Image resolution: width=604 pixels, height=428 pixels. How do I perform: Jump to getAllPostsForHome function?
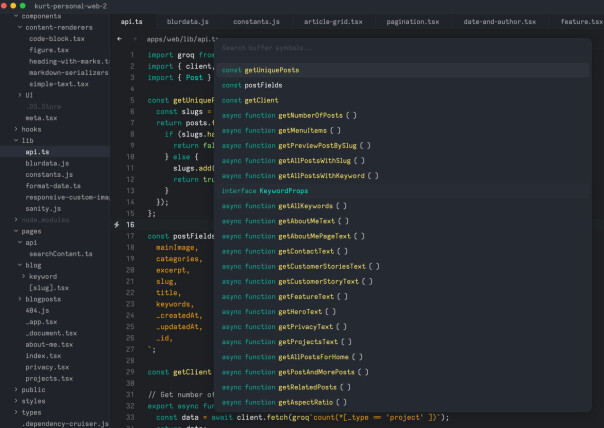tap(403, 357)
